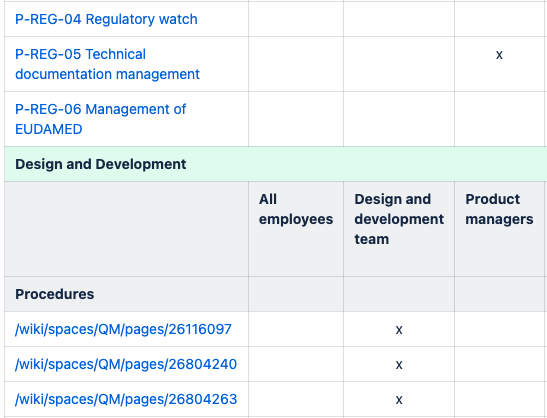
Task: Click the x in pages/26804263 row
Action: [x=399, y=400]
